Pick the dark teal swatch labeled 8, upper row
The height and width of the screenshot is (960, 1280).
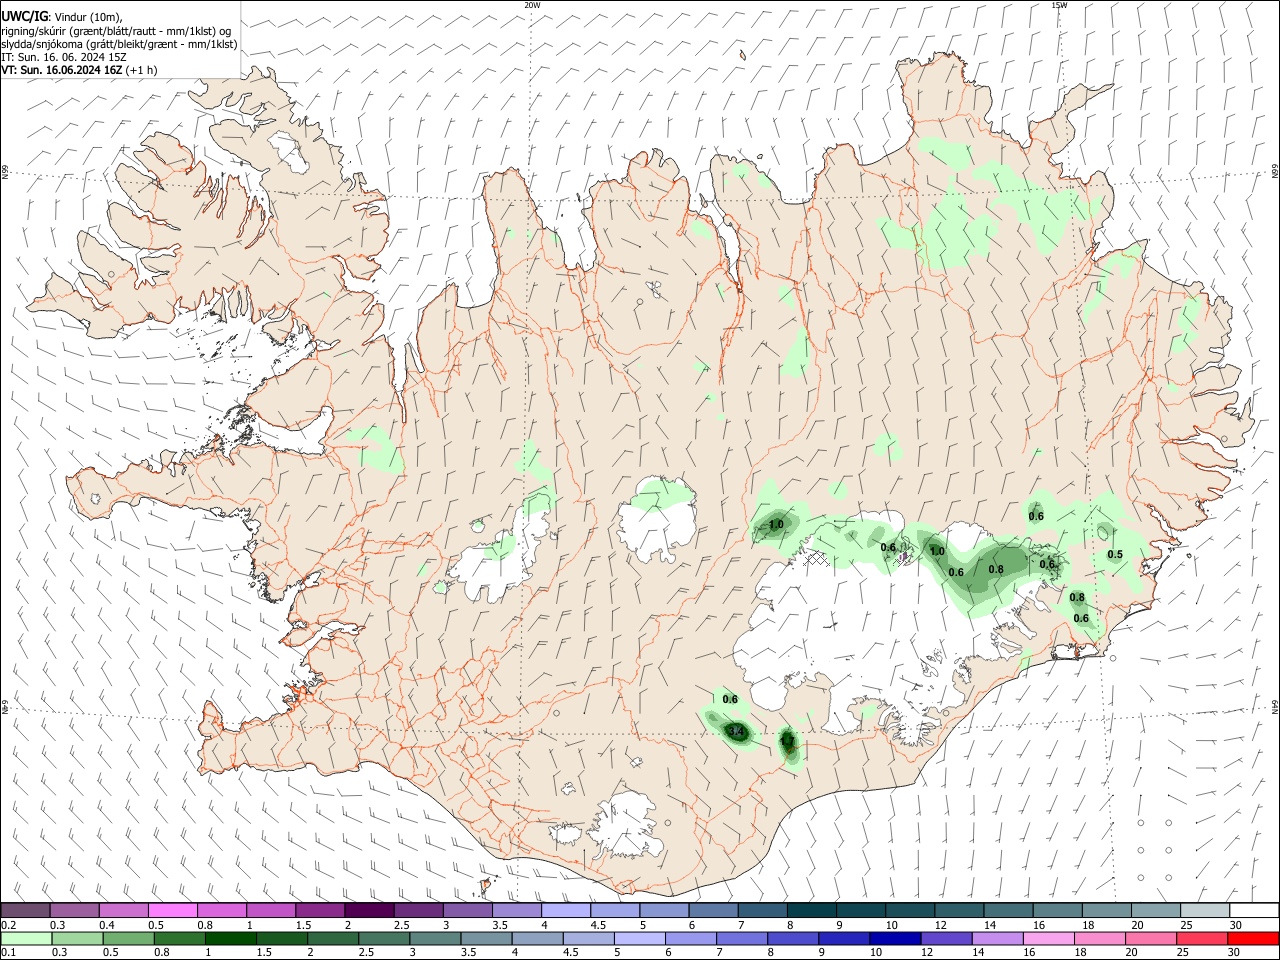[x=811, y=911]
